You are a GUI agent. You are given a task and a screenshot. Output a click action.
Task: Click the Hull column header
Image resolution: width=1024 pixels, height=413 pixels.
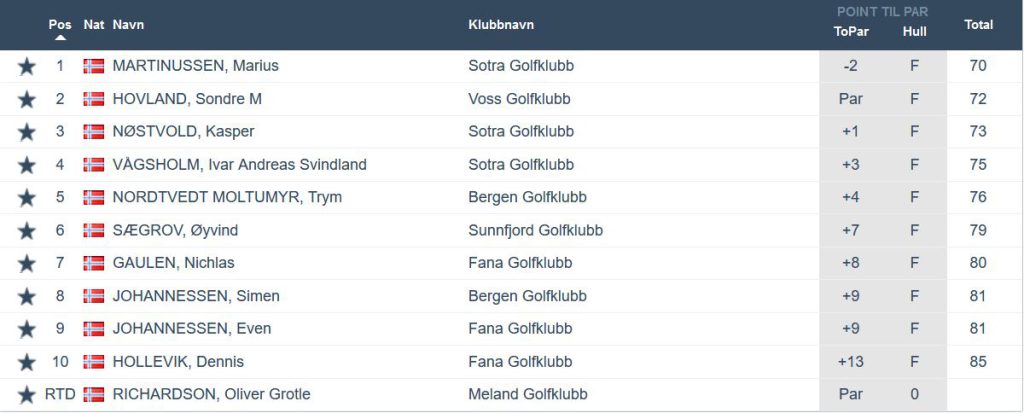coord(914,31)
